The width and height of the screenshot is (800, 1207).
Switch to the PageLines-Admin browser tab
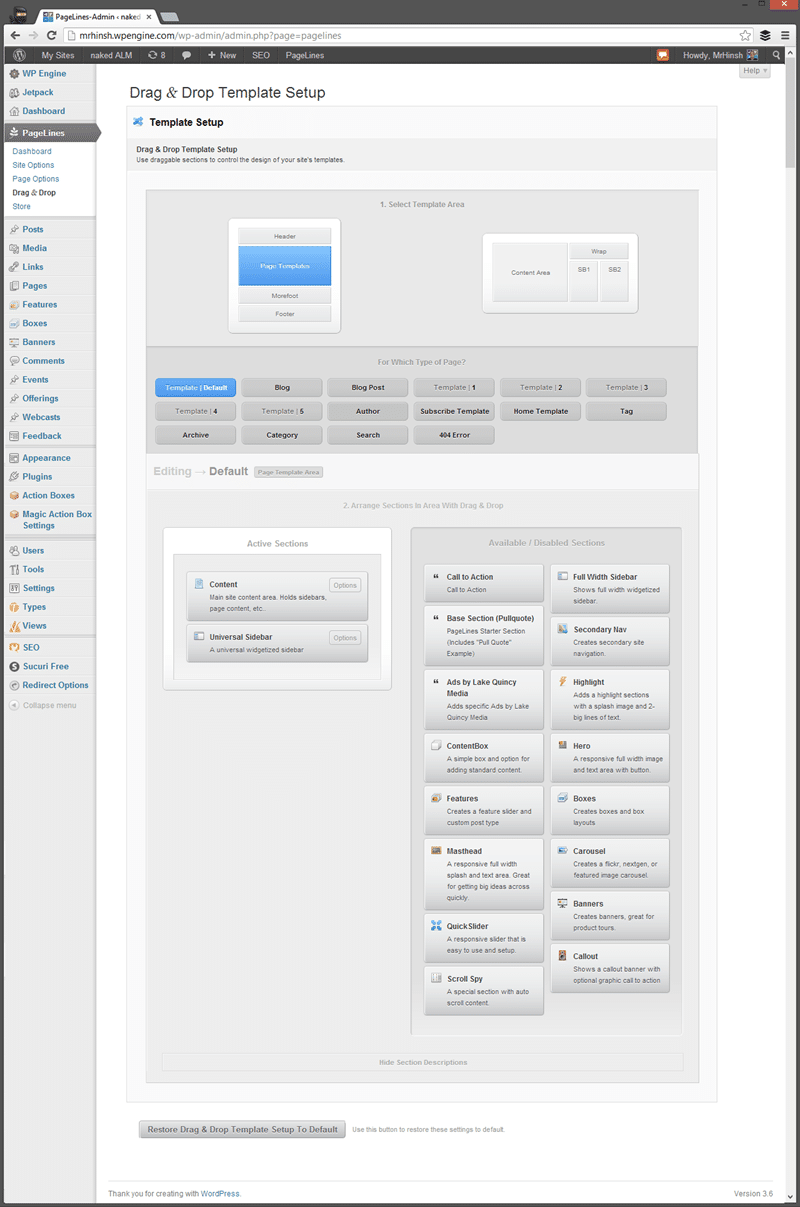coord(98,17)
